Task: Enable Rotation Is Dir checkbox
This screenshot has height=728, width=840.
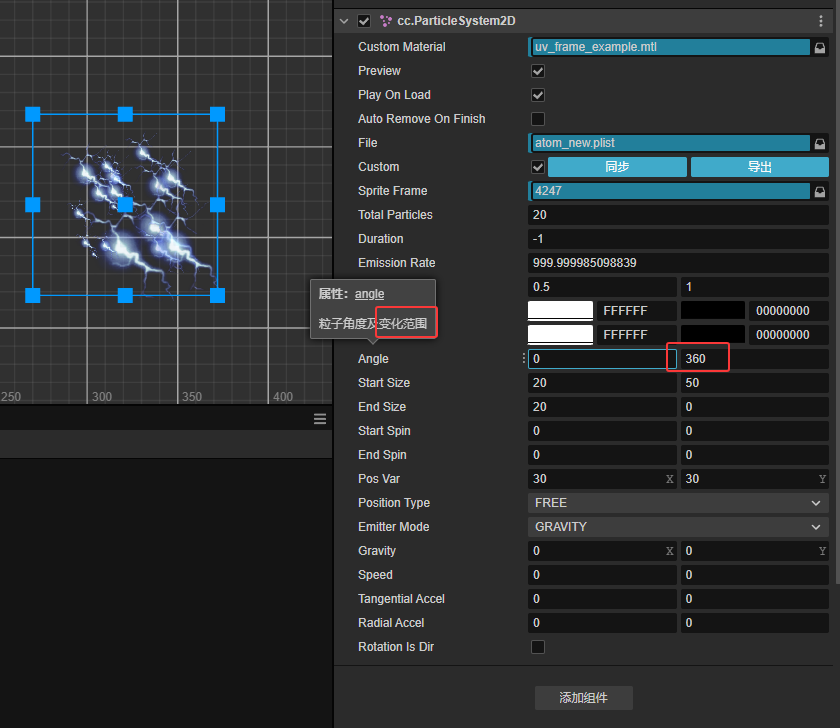Action: point(538,647)
